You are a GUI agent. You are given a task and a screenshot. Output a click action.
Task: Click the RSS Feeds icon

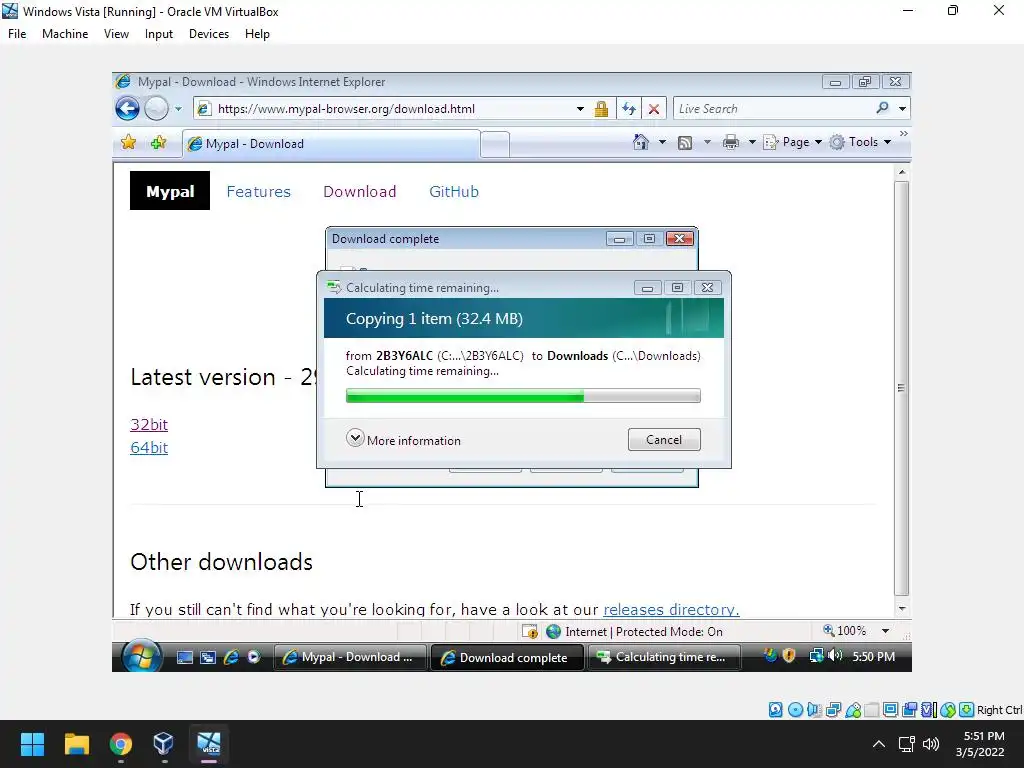[x=684, y=142]
